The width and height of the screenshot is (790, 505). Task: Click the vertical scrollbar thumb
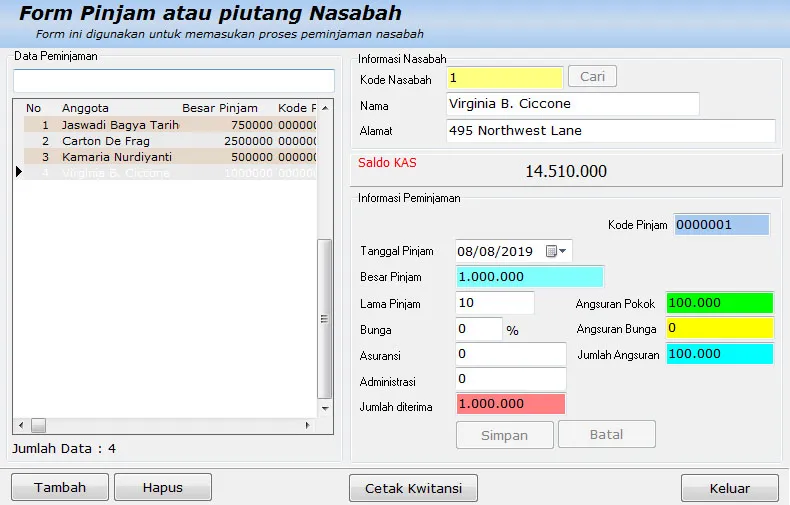click(x=324, y=319)
